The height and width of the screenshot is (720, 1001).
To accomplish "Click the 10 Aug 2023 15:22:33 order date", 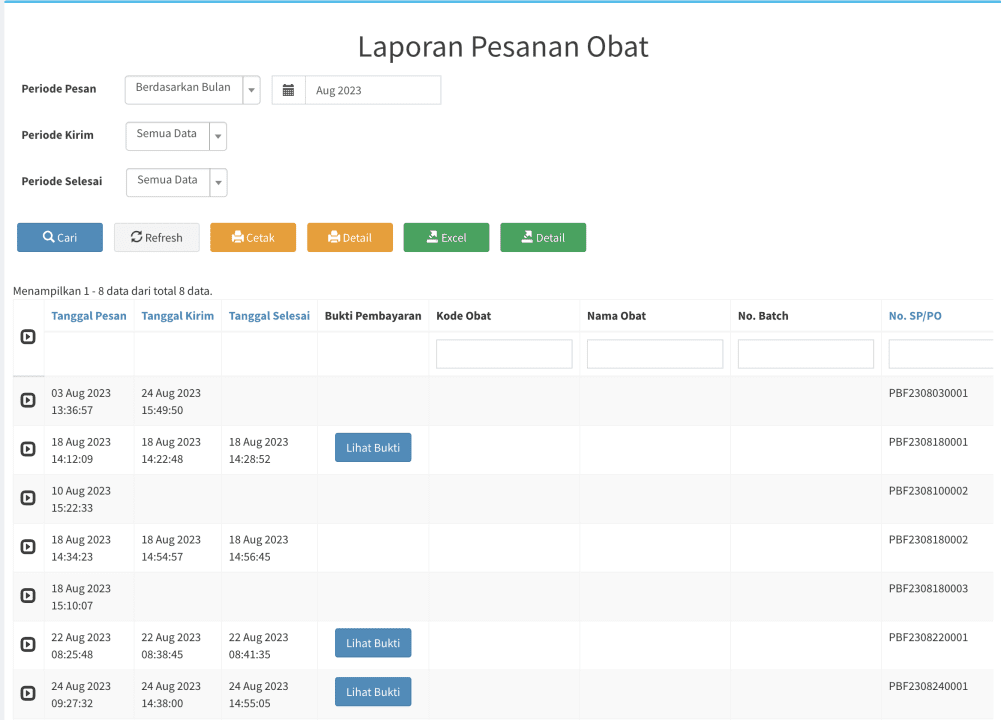I will (81, 499).
